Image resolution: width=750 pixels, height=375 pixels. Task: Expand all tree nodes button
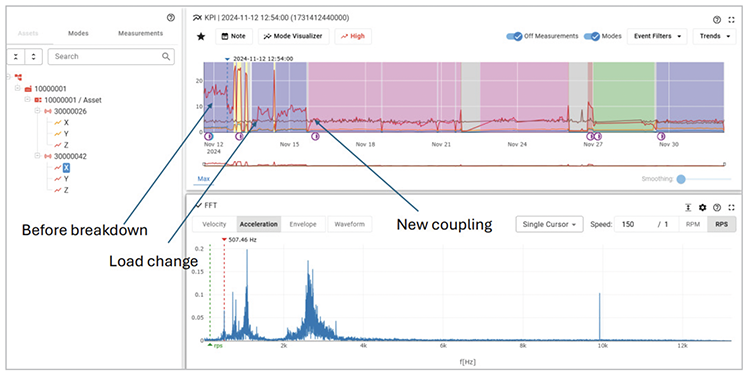[x=33, y=56]
